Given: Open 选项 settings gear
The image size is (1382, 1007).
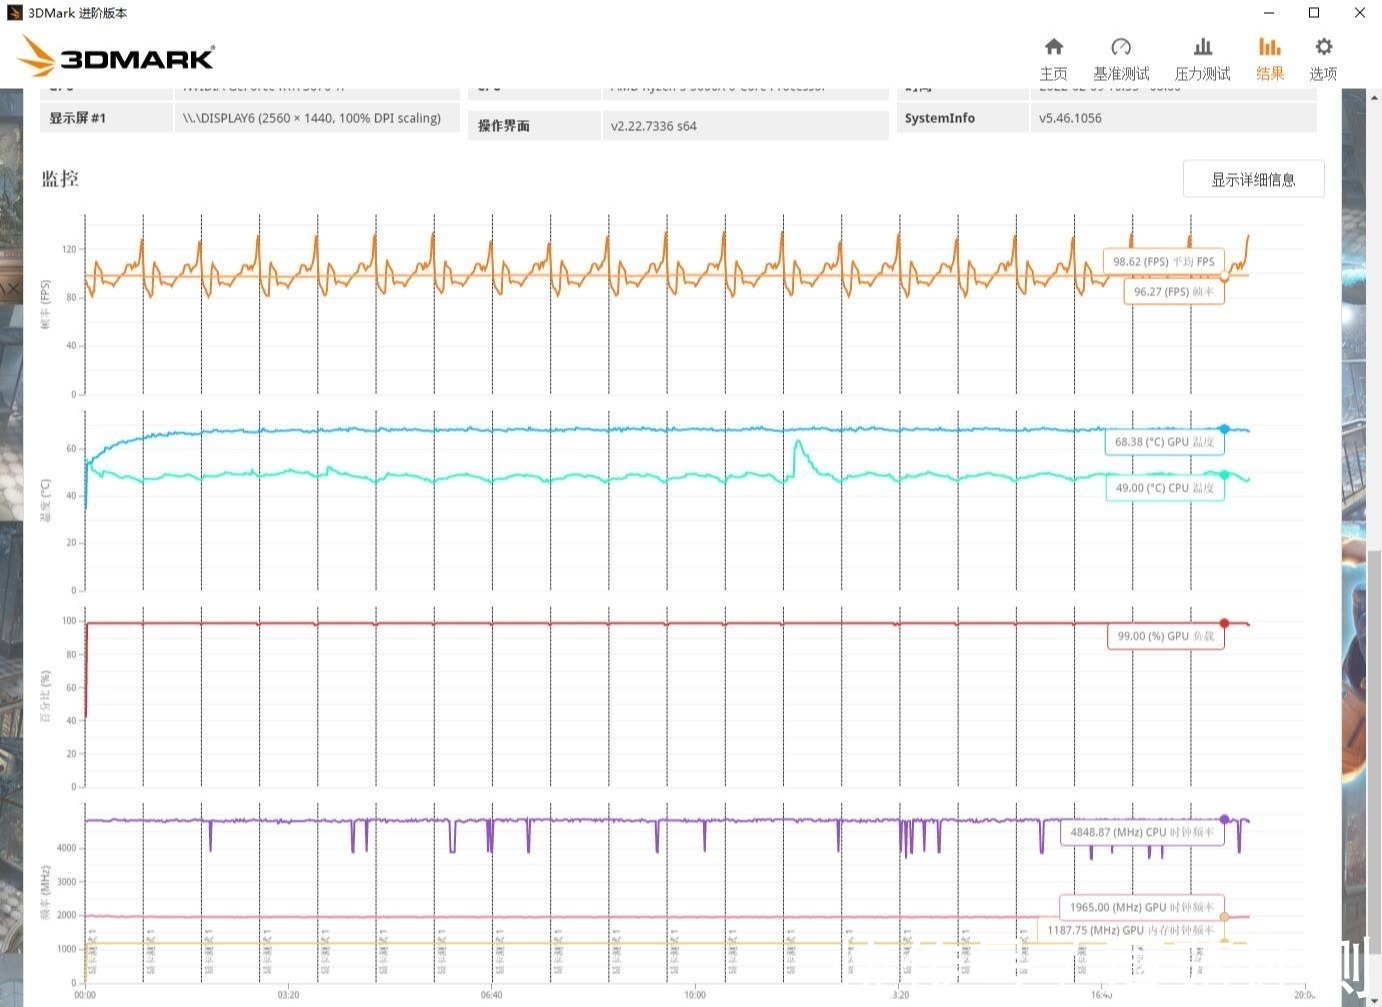Looking at the screenshot, I should click(x=1323, y=59).
